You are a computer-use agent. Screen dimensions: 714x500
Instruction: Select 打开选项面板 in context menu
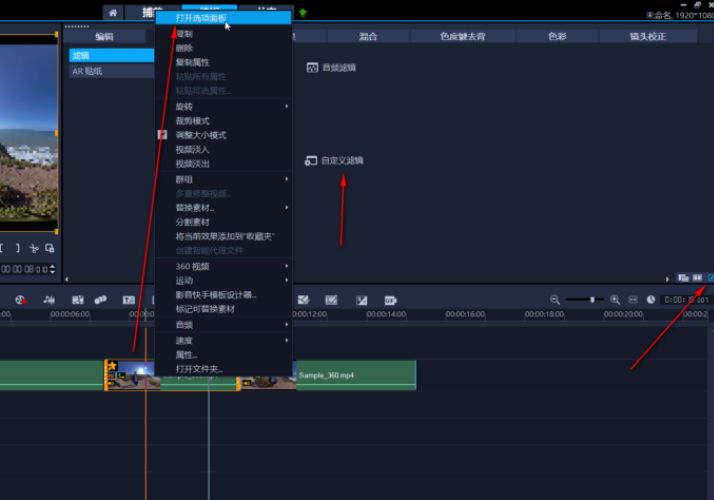point(202,17)
